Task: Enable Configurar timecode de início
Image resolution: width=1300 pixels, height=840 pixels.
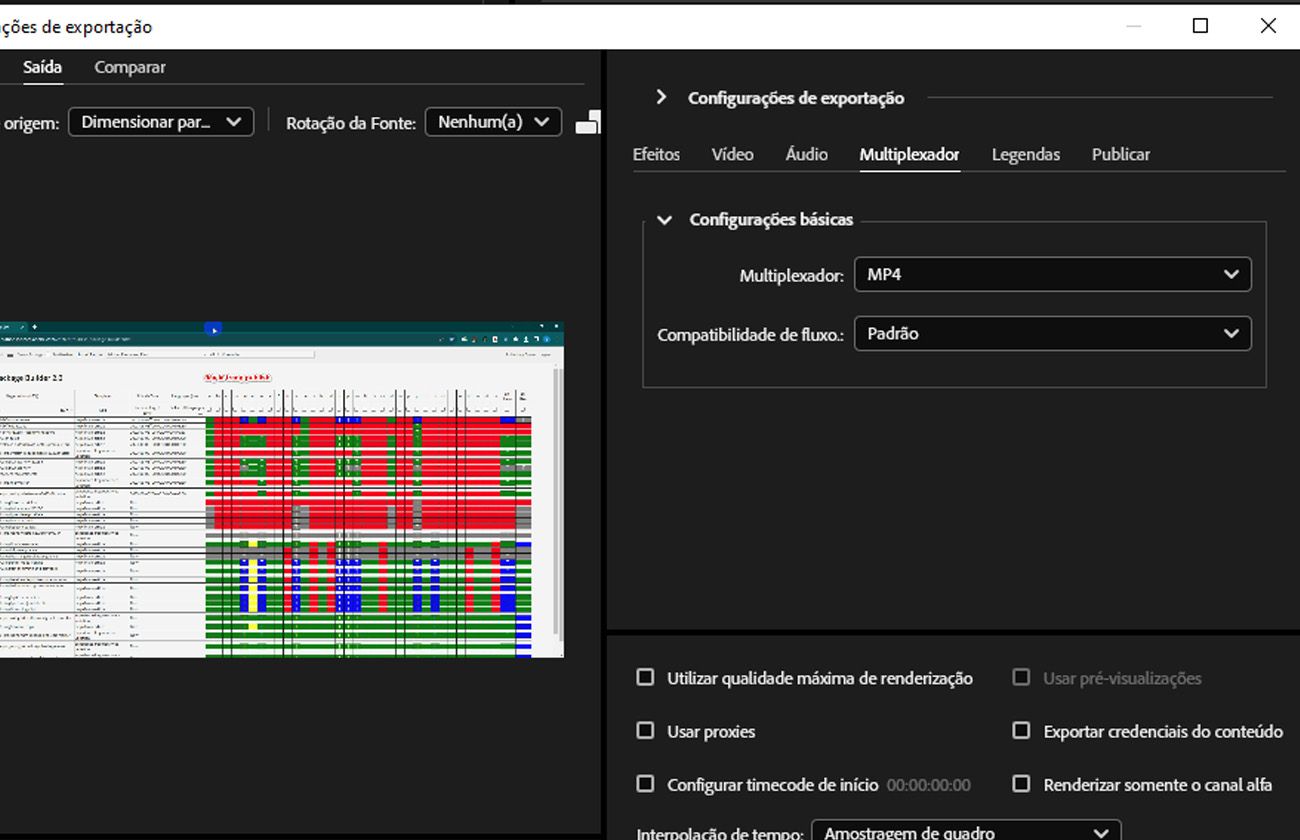Action: pyautogui.click(x=645, y=784)
